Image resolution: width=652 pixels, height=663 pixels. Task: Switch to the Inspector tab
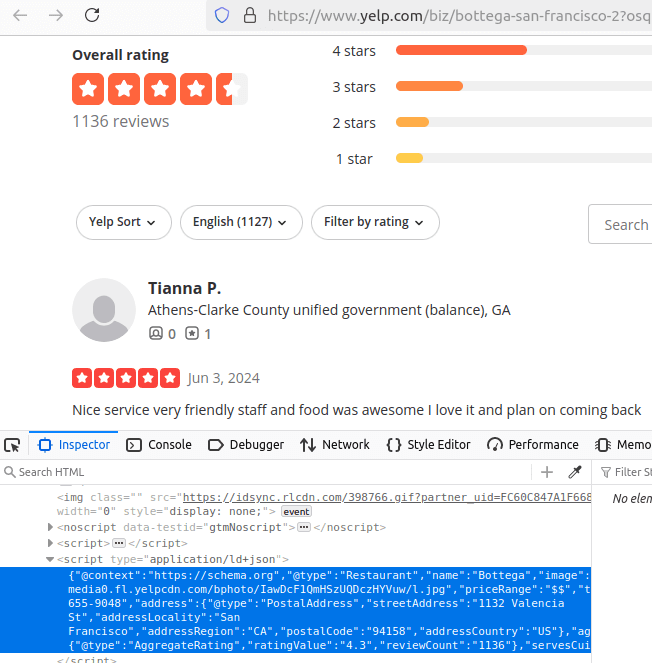74,445
